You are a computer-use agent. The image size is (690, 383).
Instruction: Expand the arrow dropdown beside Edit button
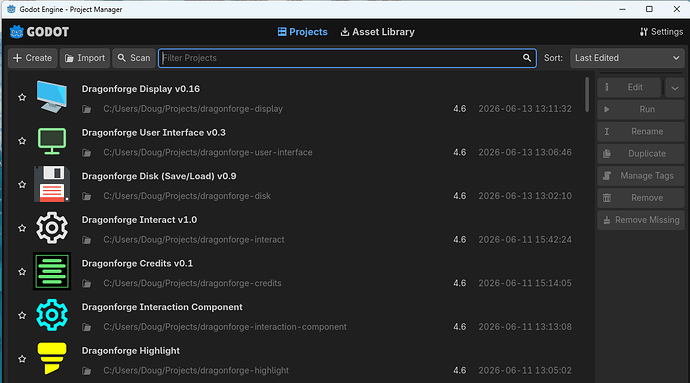(675, 88)
